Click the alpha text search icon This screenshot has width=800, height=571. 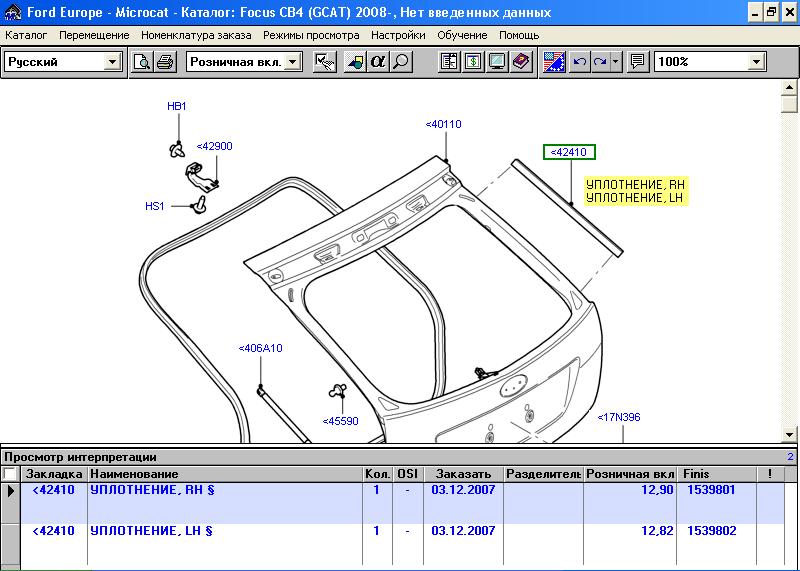pos(378,62)
